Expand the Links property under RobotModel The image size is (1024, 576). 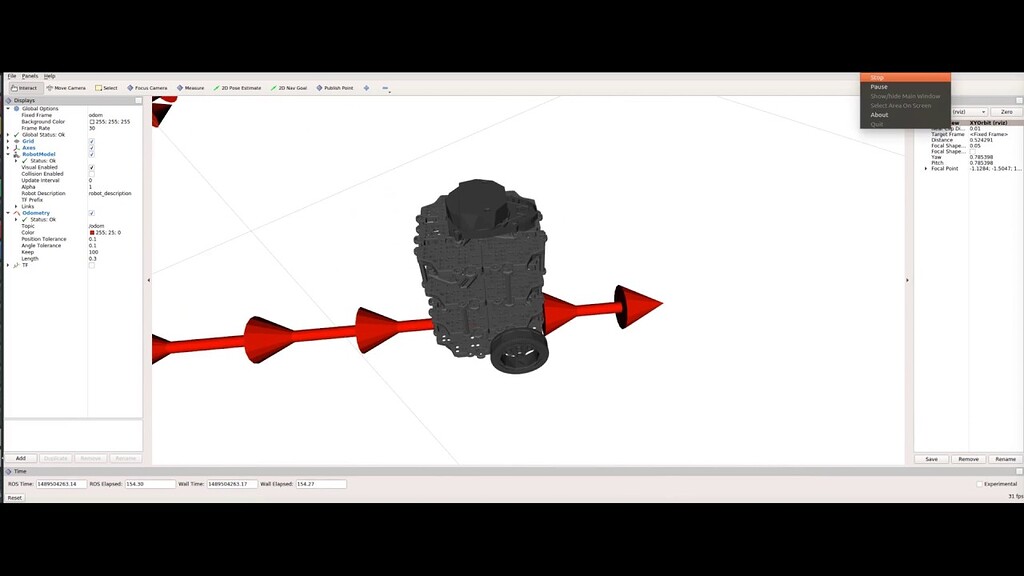coord(17,205)
